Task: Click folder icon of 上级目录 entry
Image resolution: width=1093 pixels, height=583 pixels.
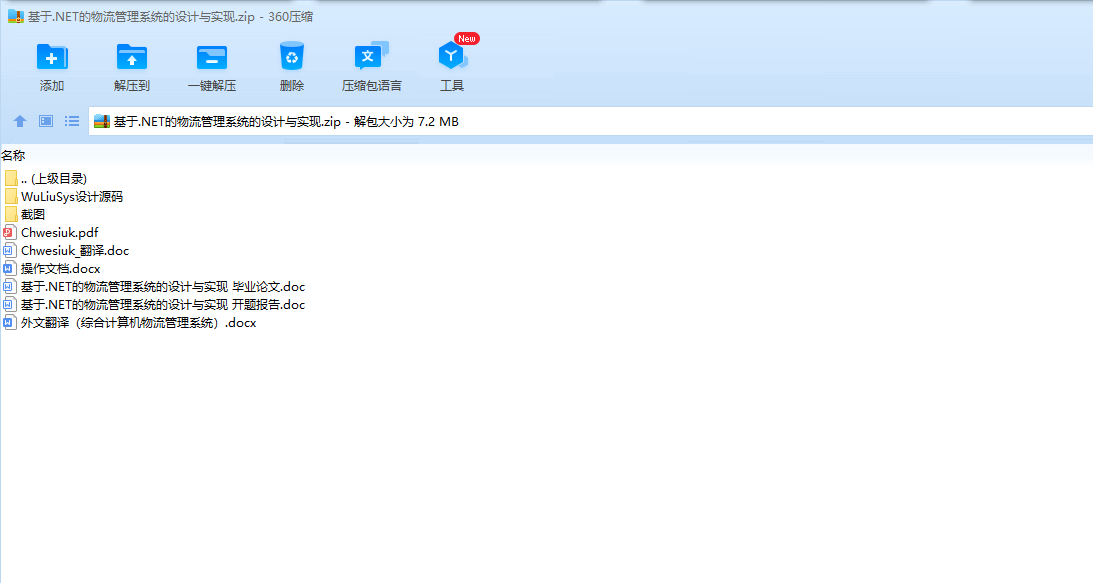Action: (x=10, y=179)
